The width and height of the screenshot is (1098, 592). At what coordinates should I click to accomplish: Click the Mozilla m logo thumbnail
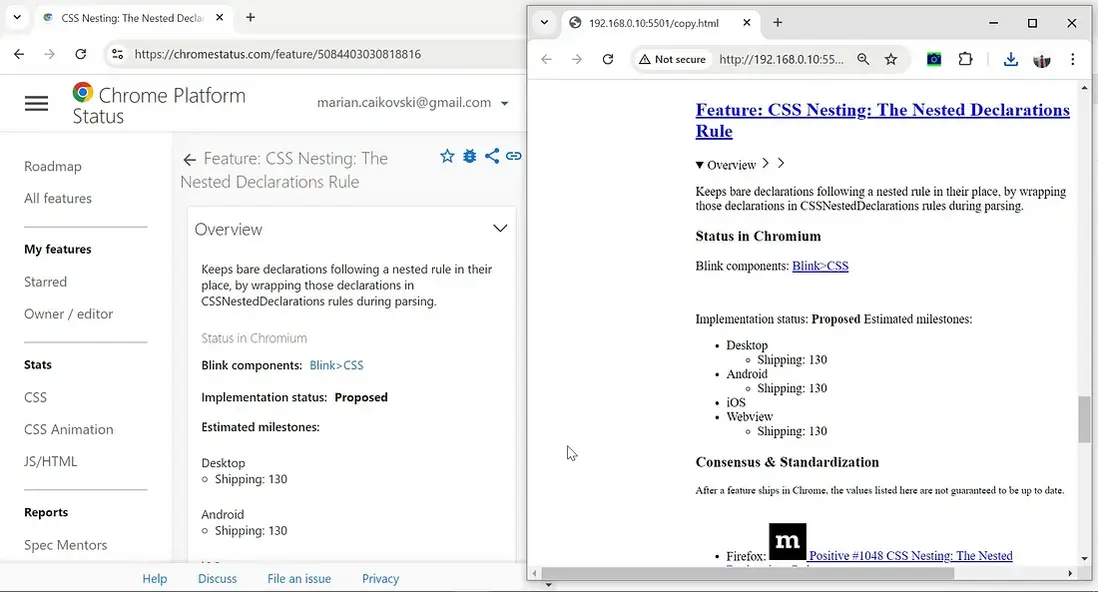click(787, 542)
